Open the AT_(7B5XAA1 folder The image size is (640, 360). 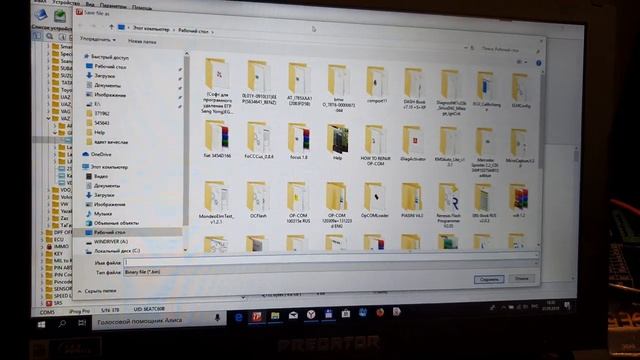(299, 85)
